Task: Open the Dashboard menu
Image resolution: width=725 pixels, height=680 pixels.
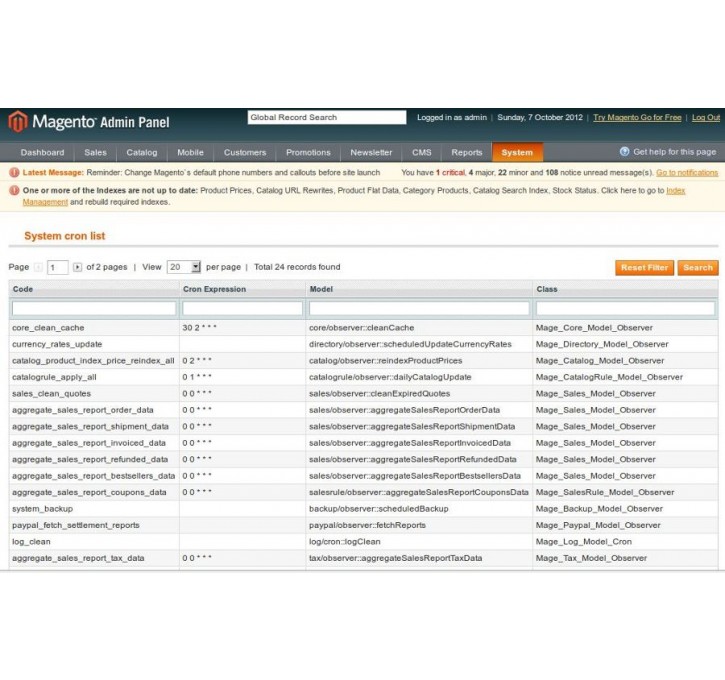Action: [x=42, y=153]
